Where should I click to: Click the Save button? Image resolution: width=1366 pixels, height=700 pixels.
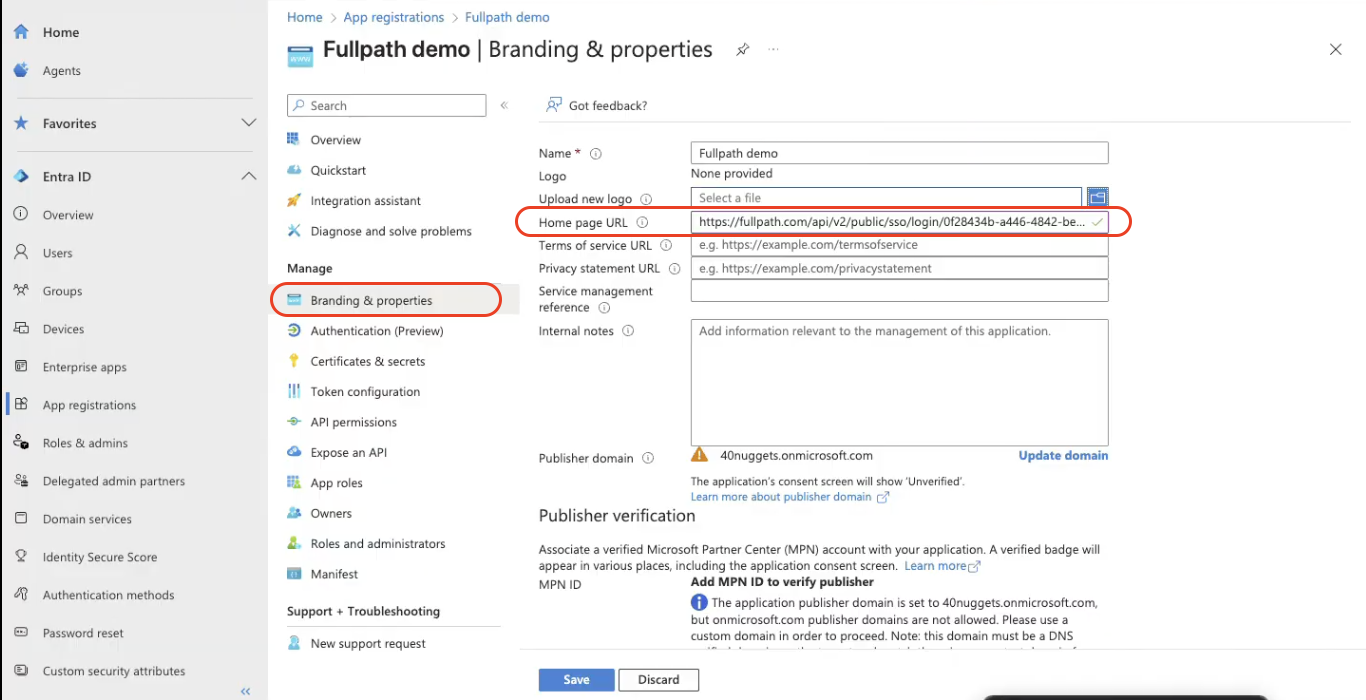pos(576,680)
